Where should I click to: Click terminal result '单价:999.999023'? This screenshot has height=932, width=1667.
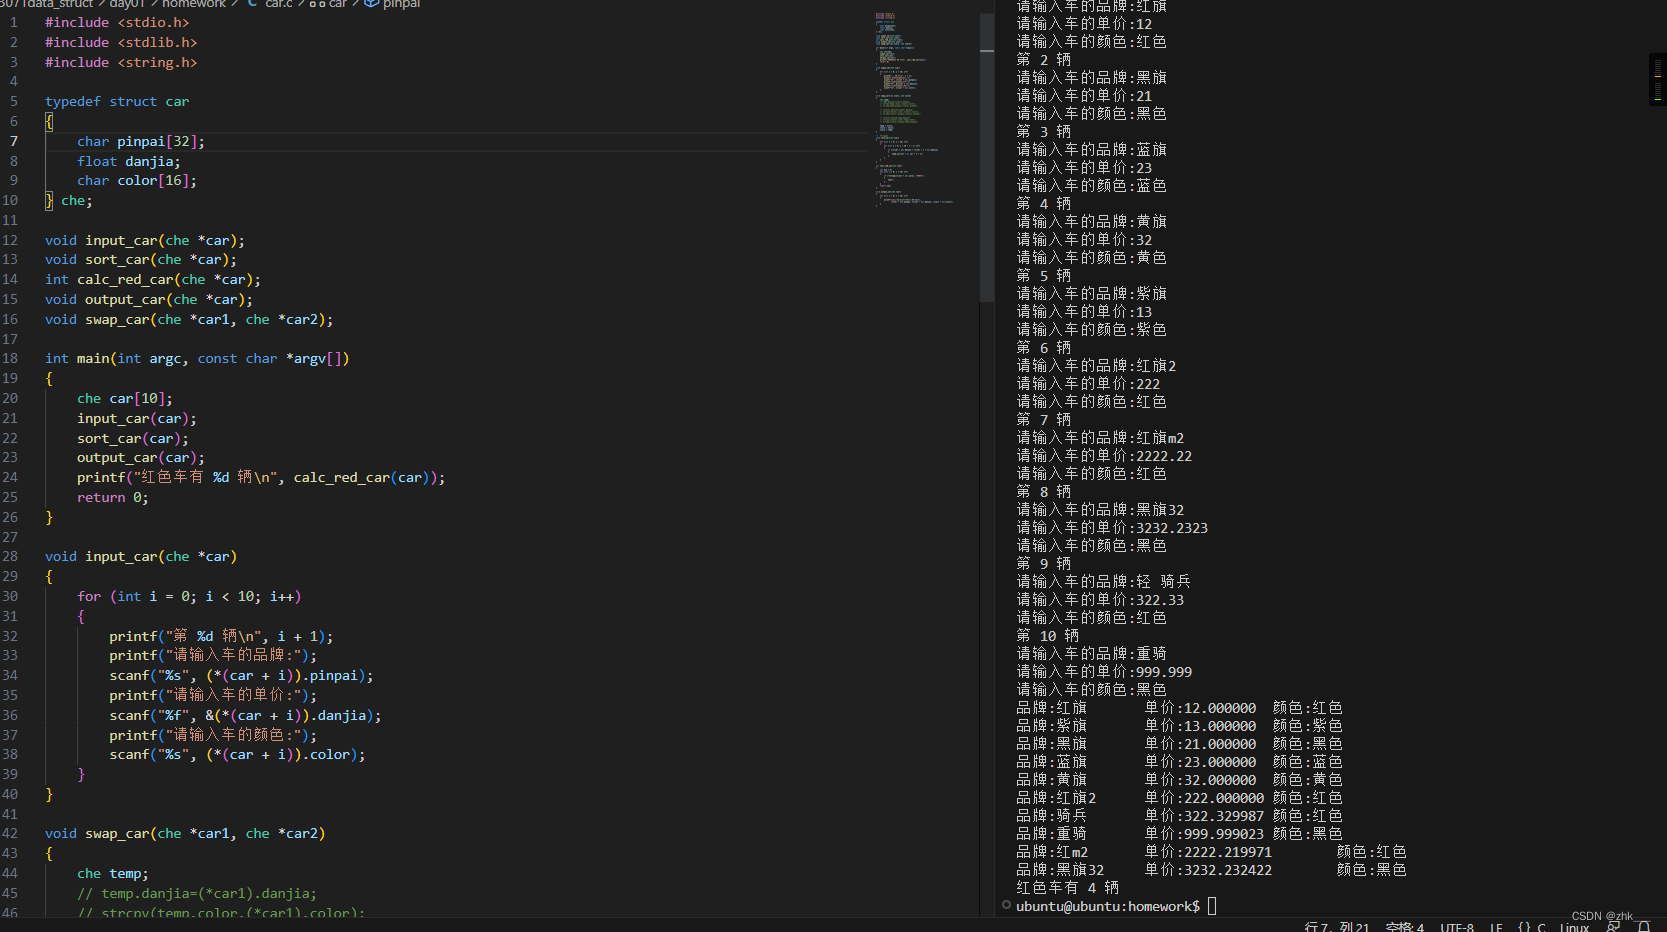1204,833
